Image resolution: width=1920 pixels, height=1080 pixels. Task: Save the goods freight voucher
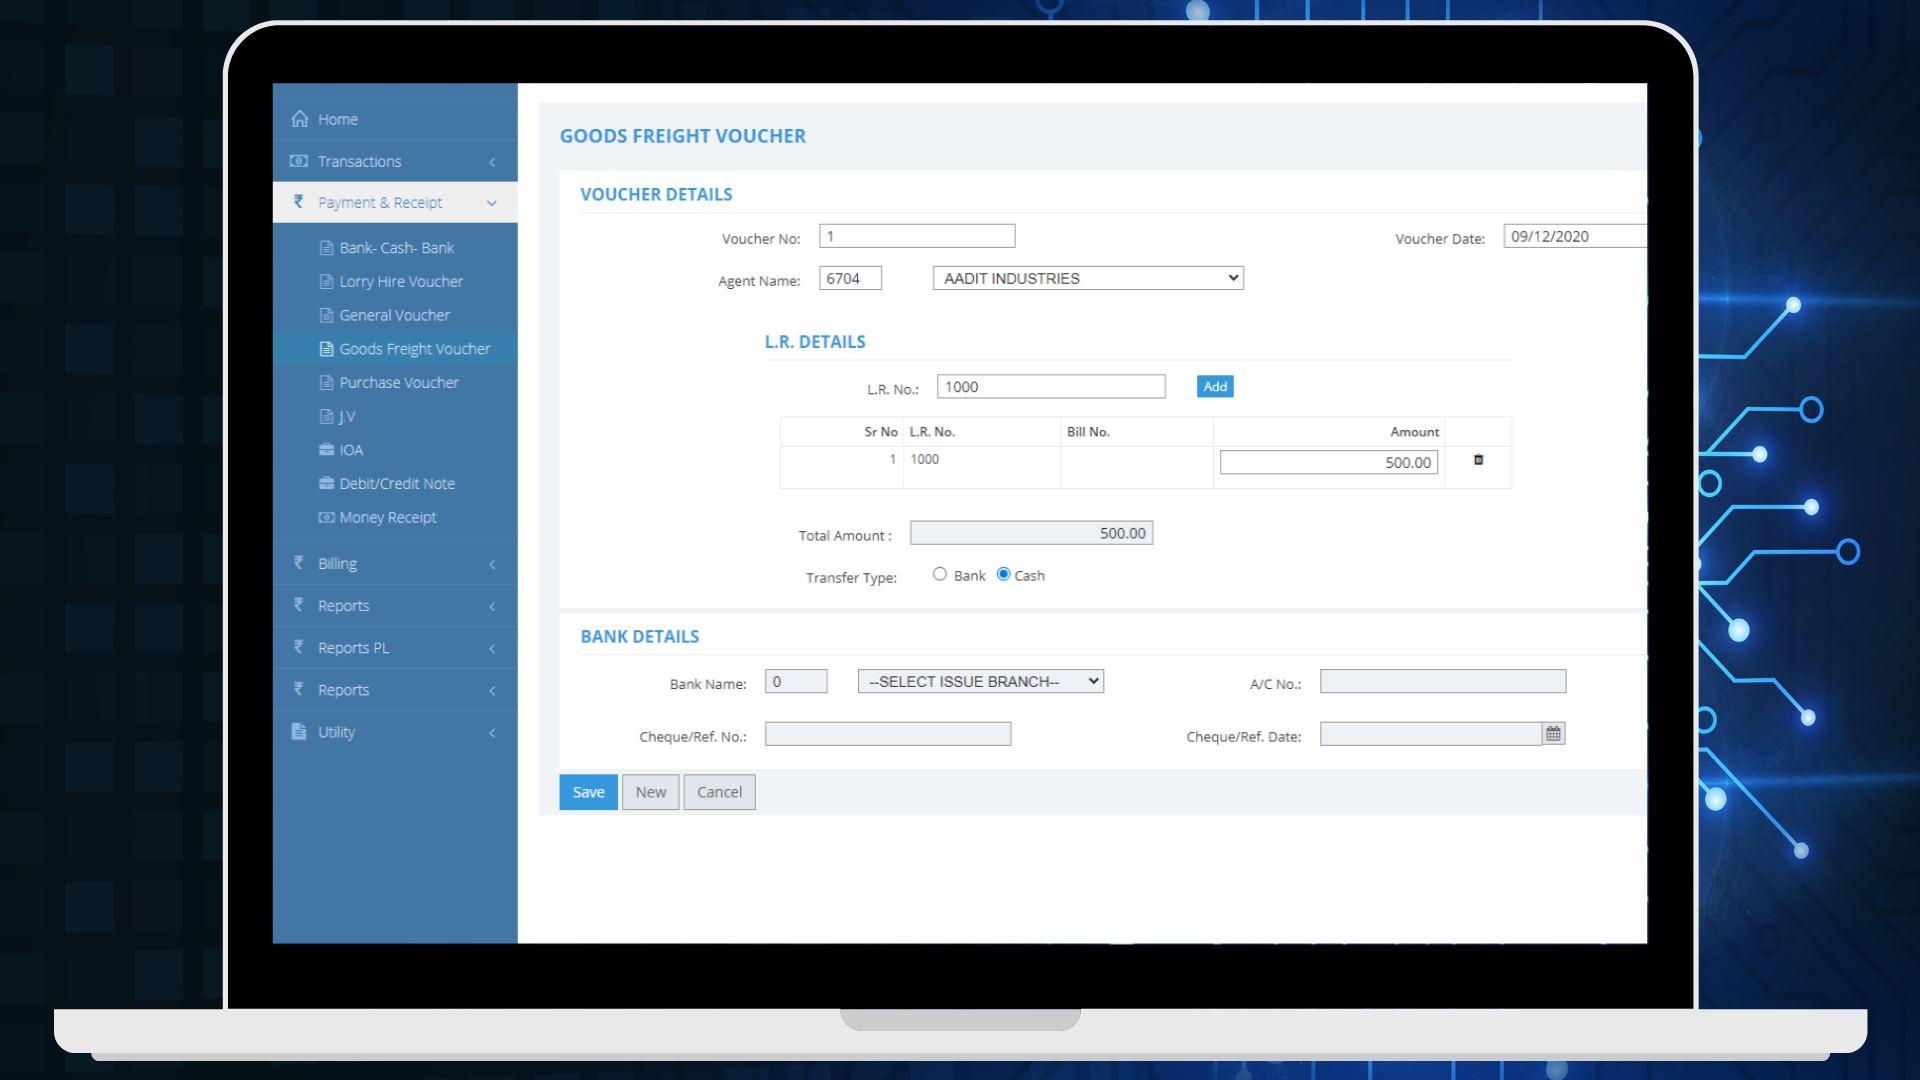coord(588,792)
